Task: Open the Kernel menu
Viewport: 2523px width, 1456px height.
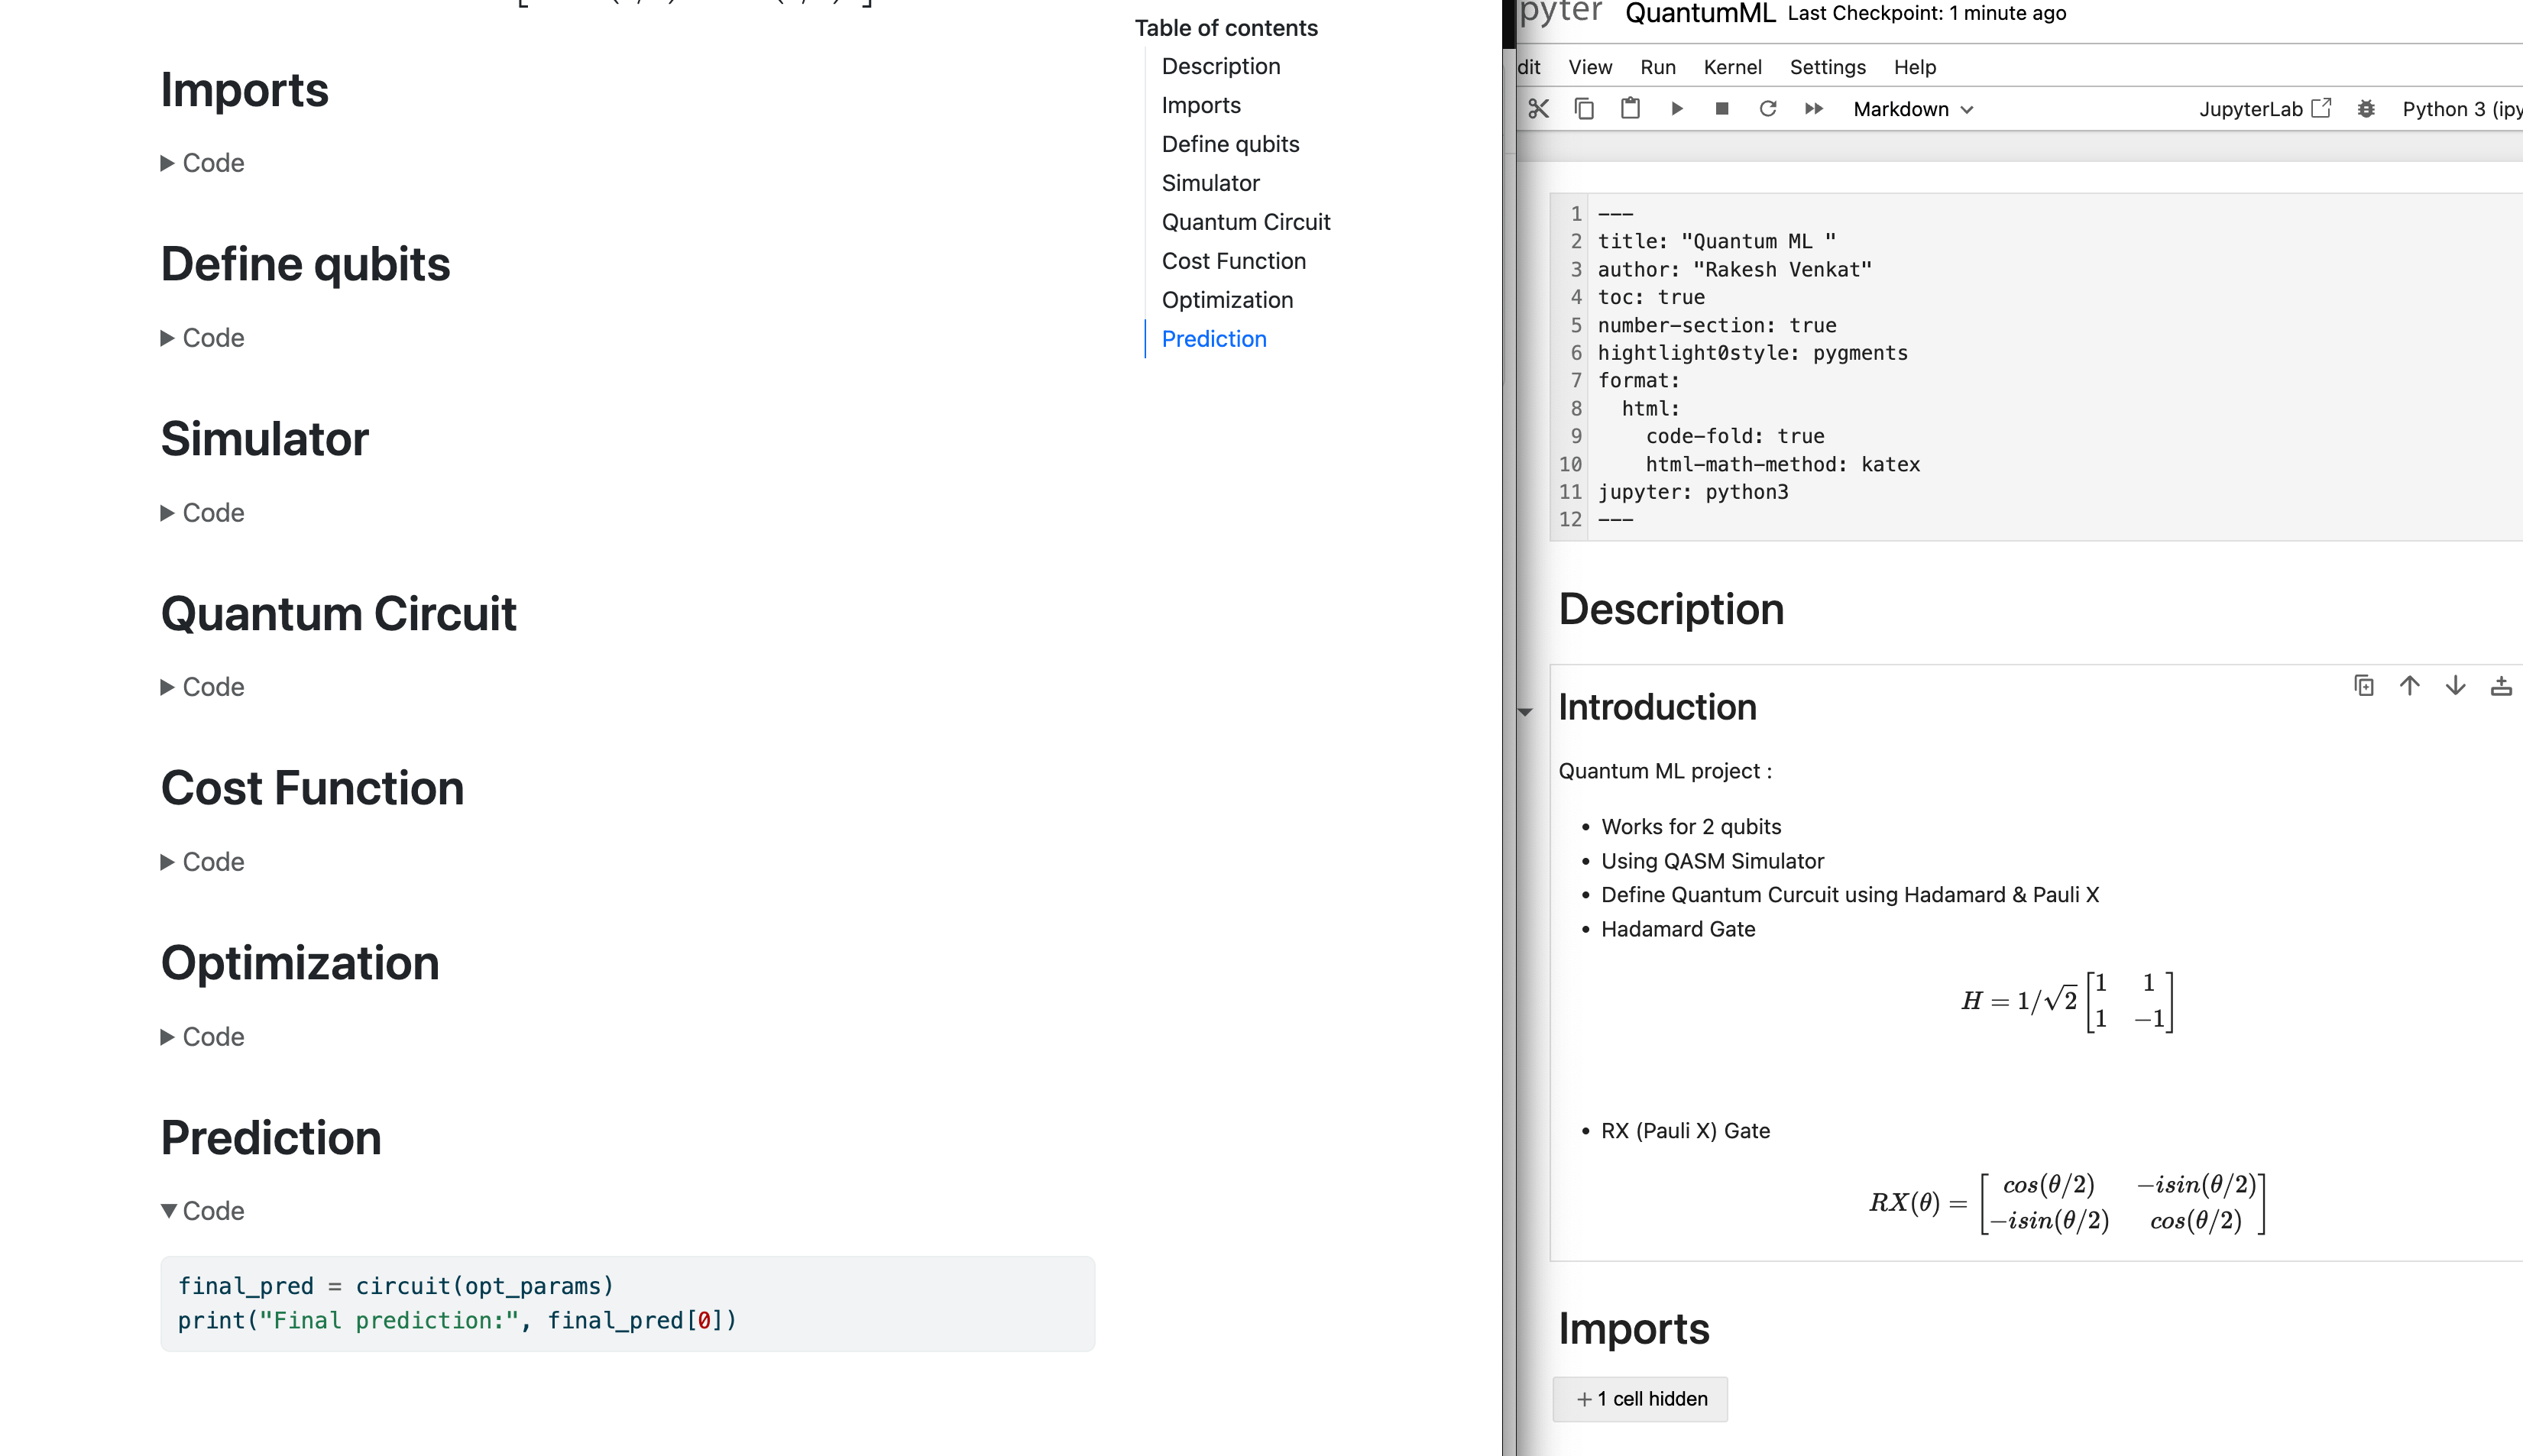Action: [x=1732, y=67]
